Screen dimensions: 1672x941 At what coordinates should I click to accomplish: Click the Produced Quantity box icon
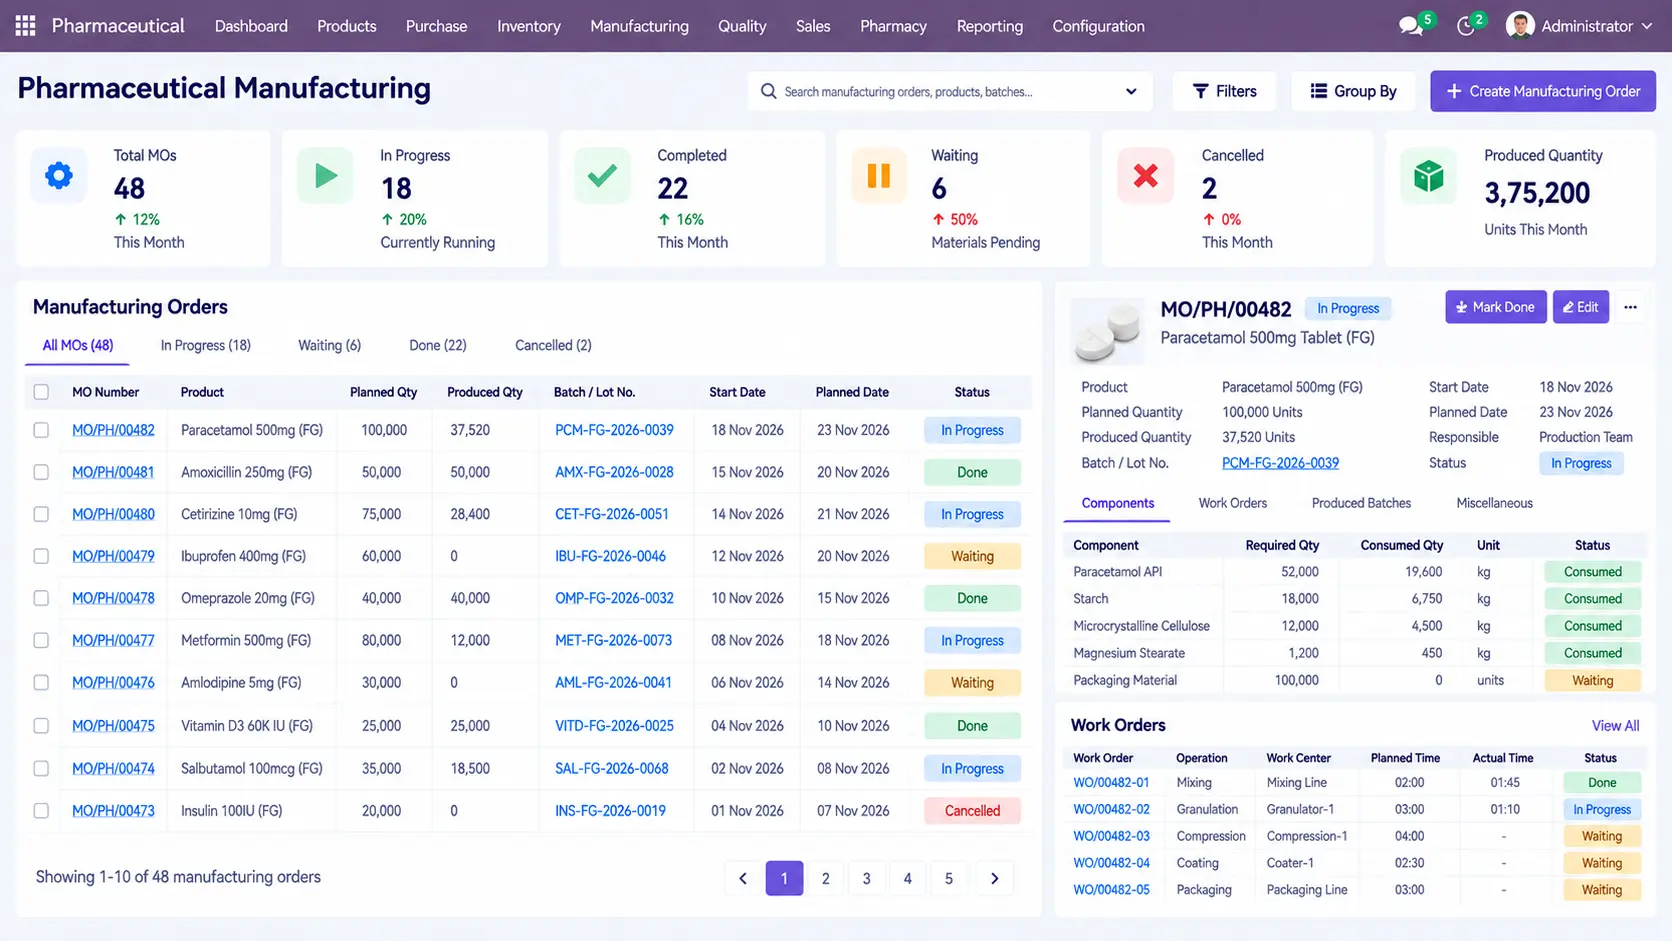1429,176
